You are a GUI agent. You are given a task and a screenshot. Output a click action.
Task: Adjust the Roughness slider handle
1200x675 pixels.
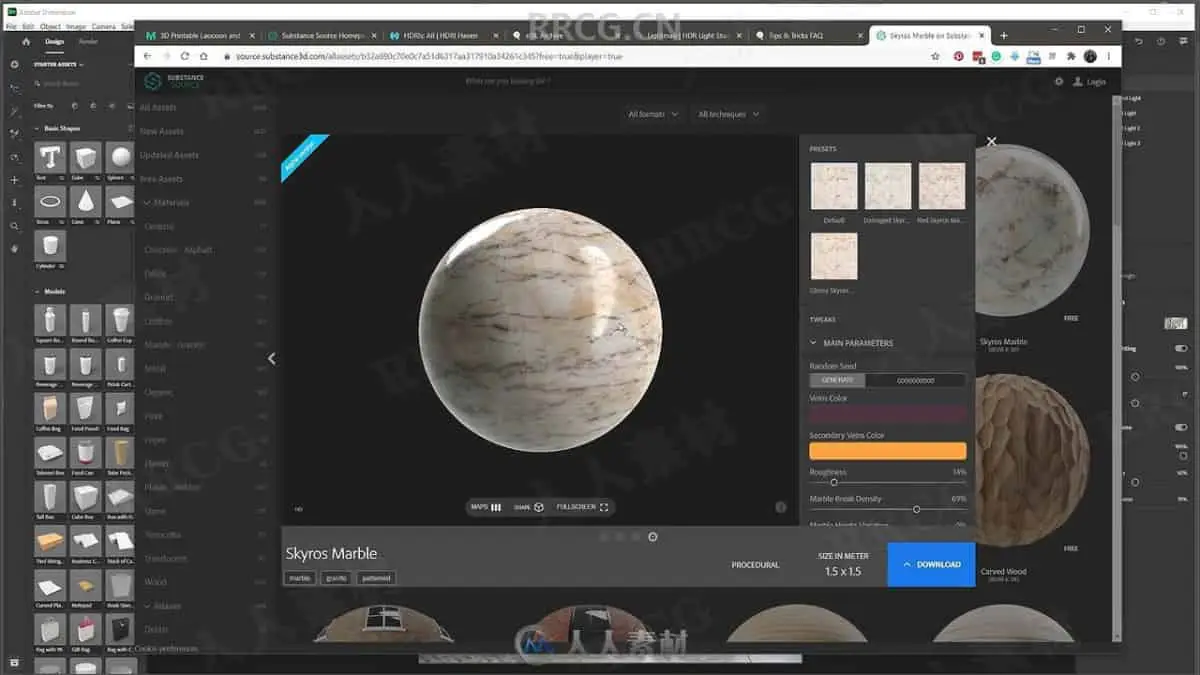(833, 483)
